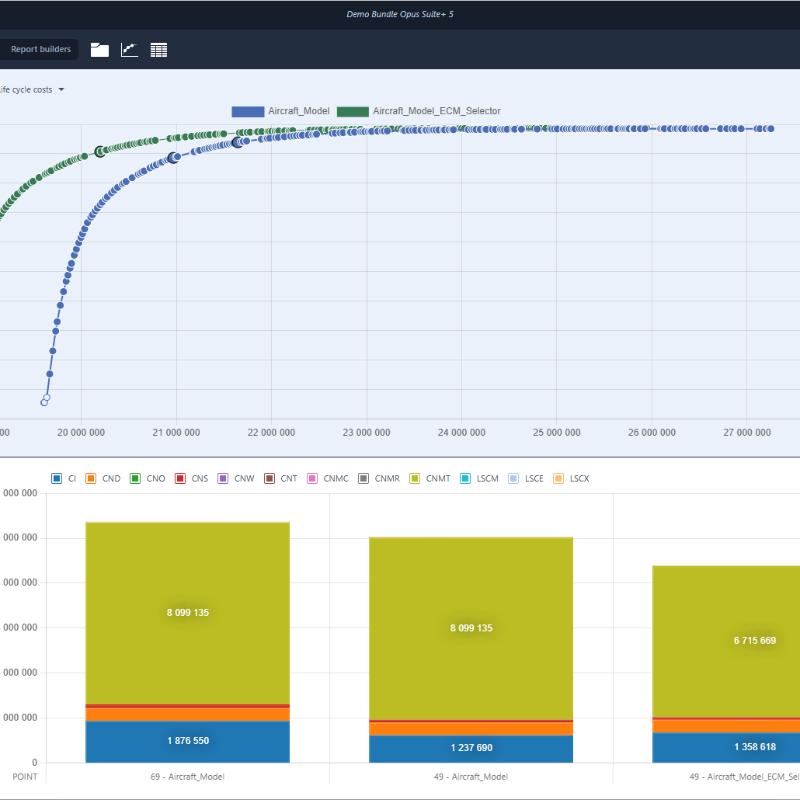
Task: Click the 24 000 000 x-axis label
Action: (461, 433)
